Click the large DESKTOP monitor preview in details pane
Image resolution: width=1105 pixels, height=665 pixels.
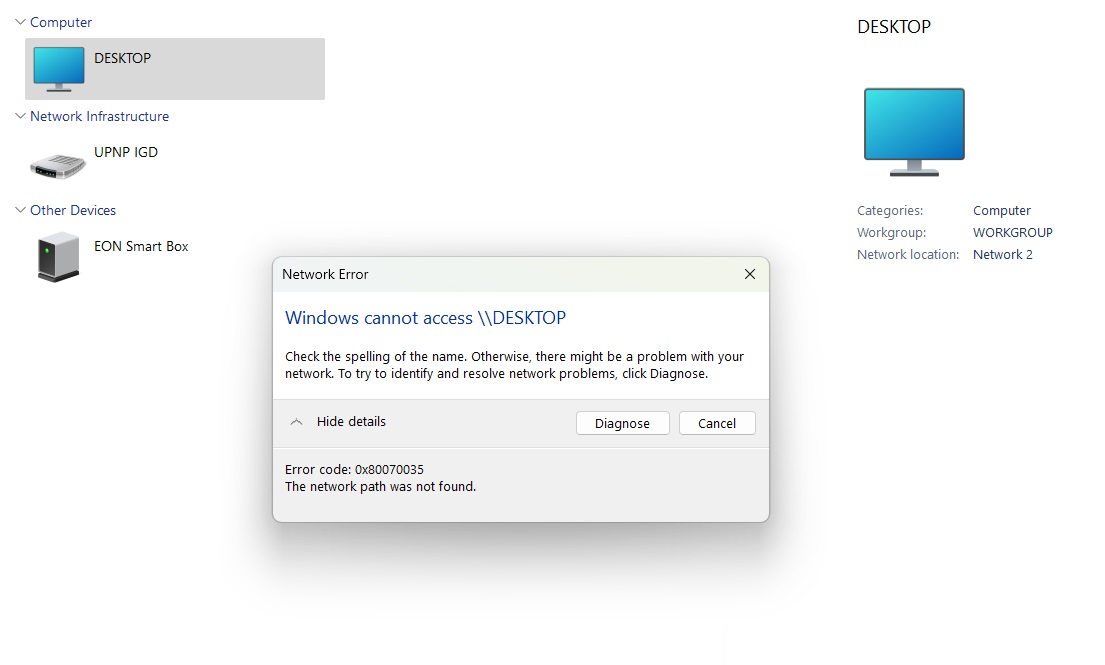pyautogui.click(x=914, y=132)
